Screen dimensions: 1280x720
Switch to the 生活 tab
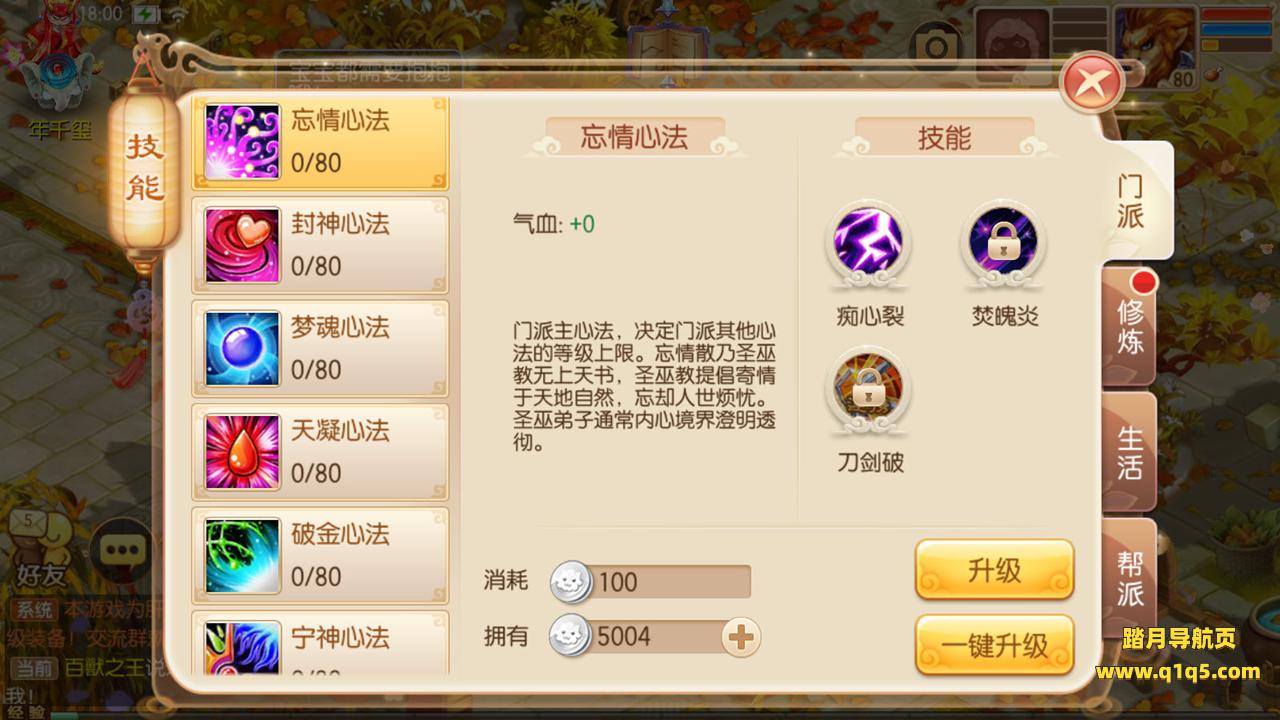[x=1131, y=452]
